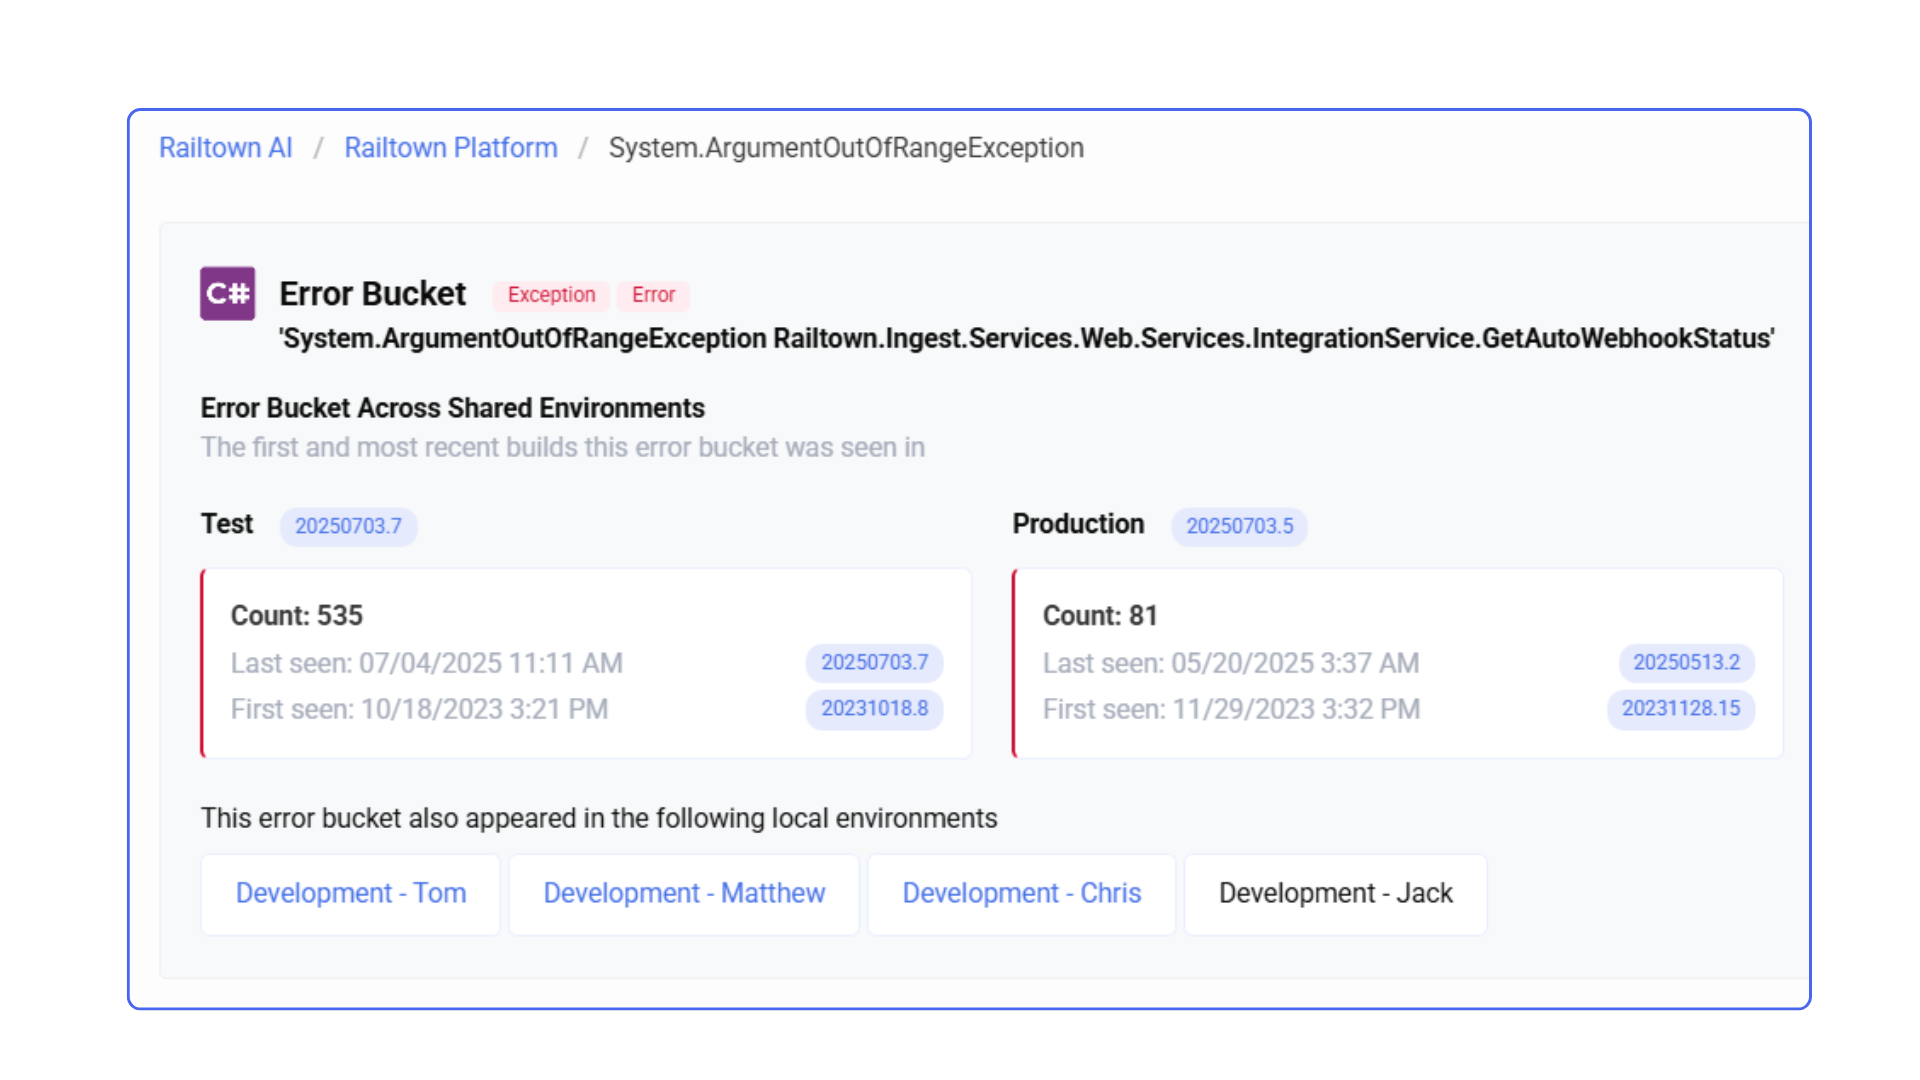1920x1080 pixels.
Task: Open Test first seen build 20231018.8
Action: pyautogui.click(x=874, y=708)
